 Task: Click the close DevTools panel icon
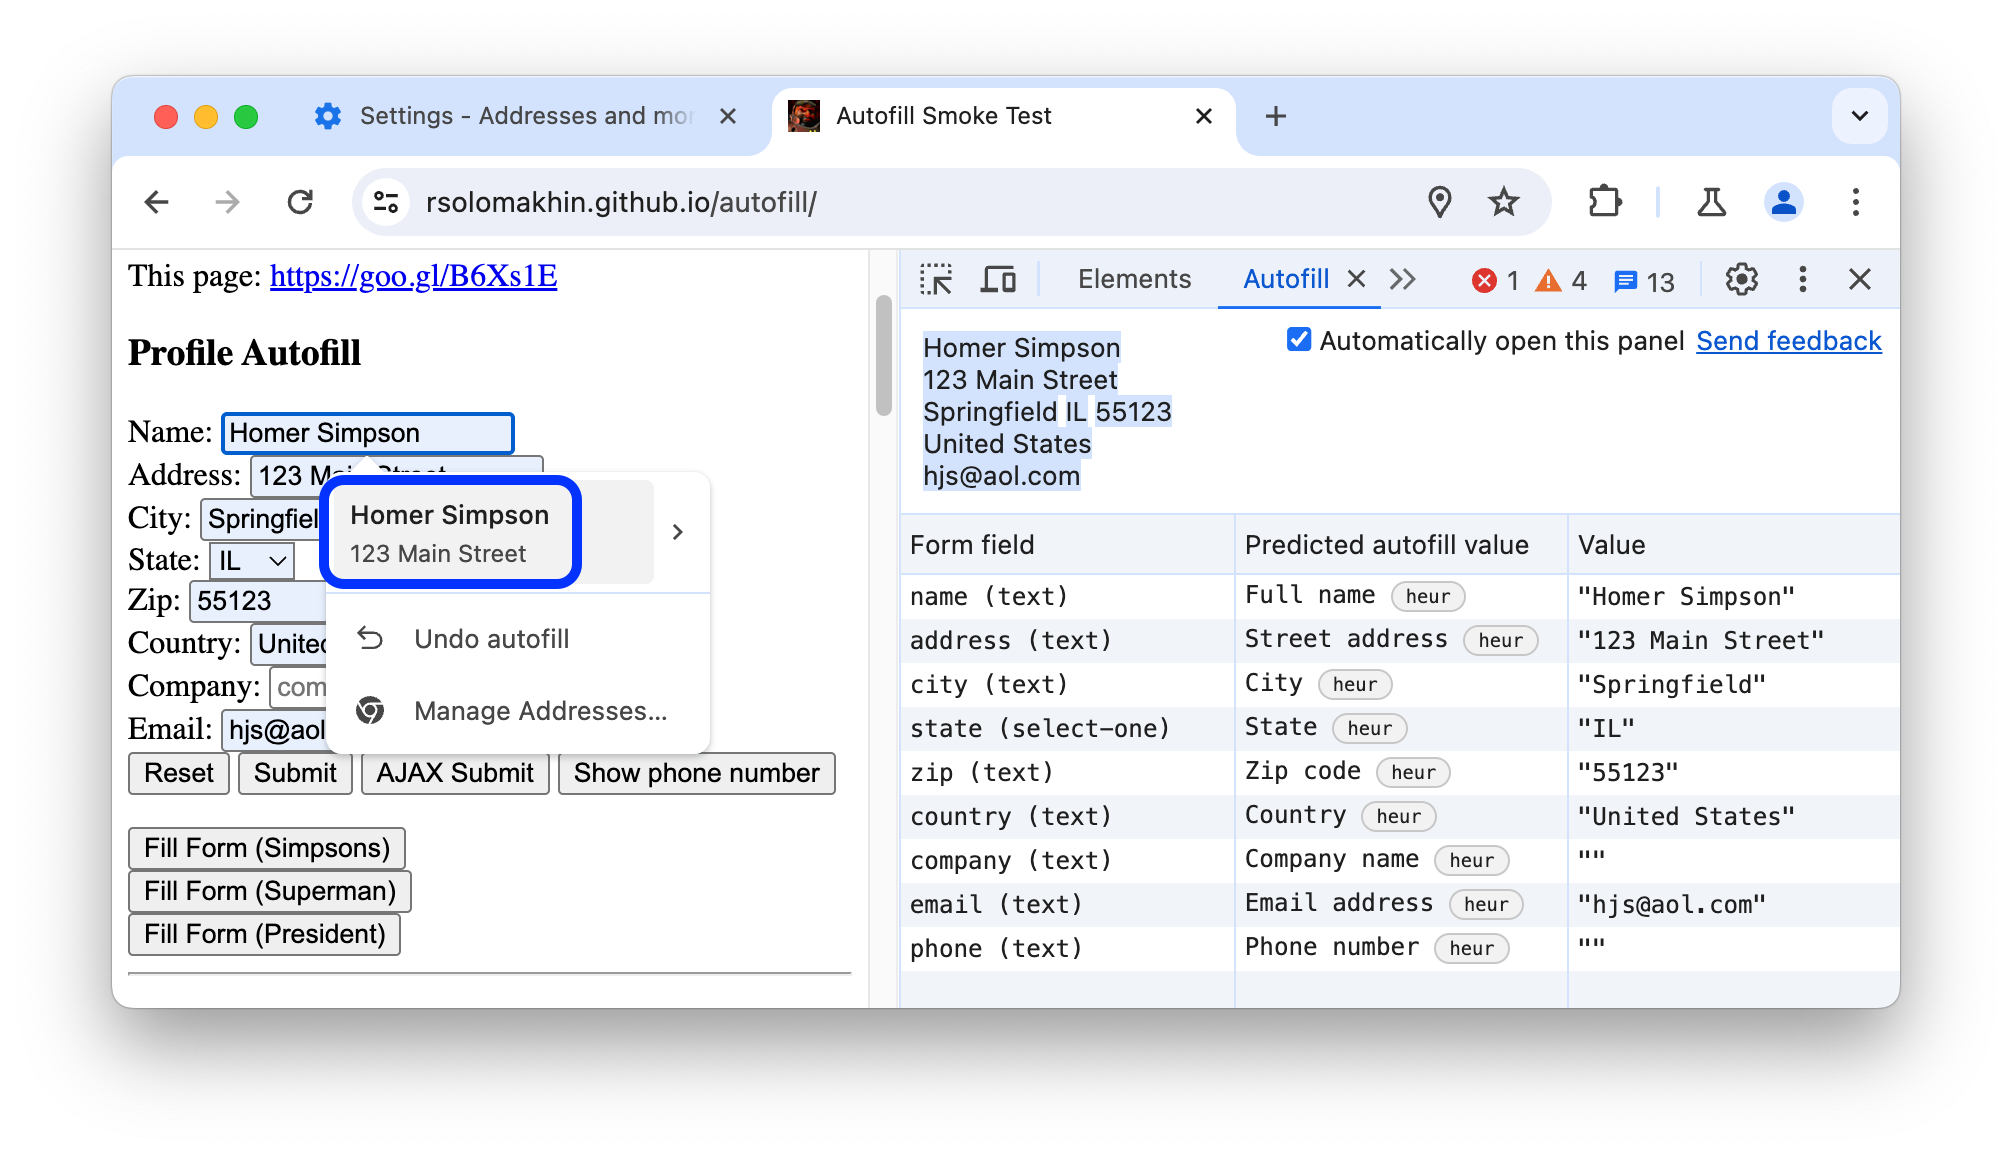pyautogui.click(x=1860, y=279)
